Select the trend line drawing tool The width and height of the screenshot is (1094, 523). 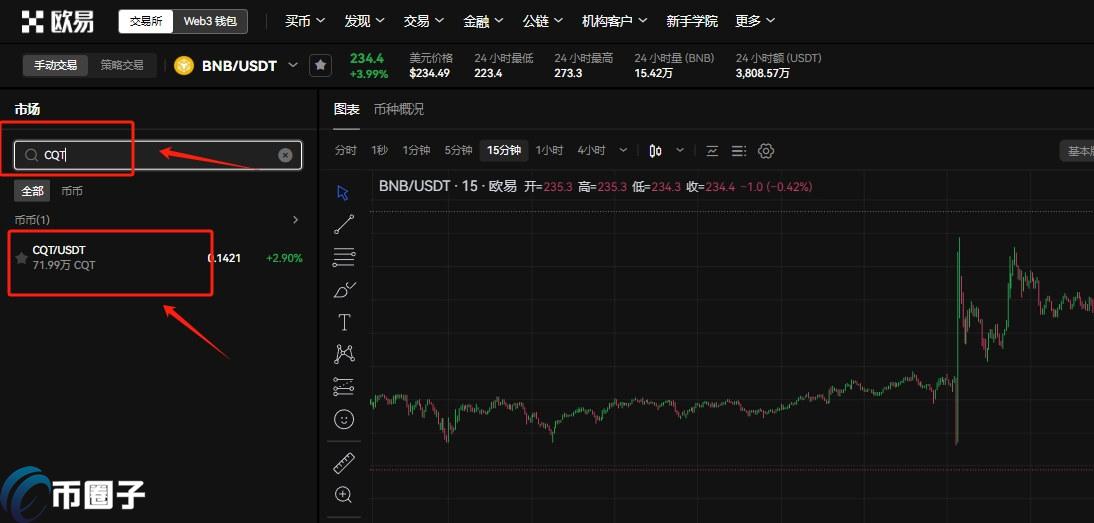coord(344,225)
